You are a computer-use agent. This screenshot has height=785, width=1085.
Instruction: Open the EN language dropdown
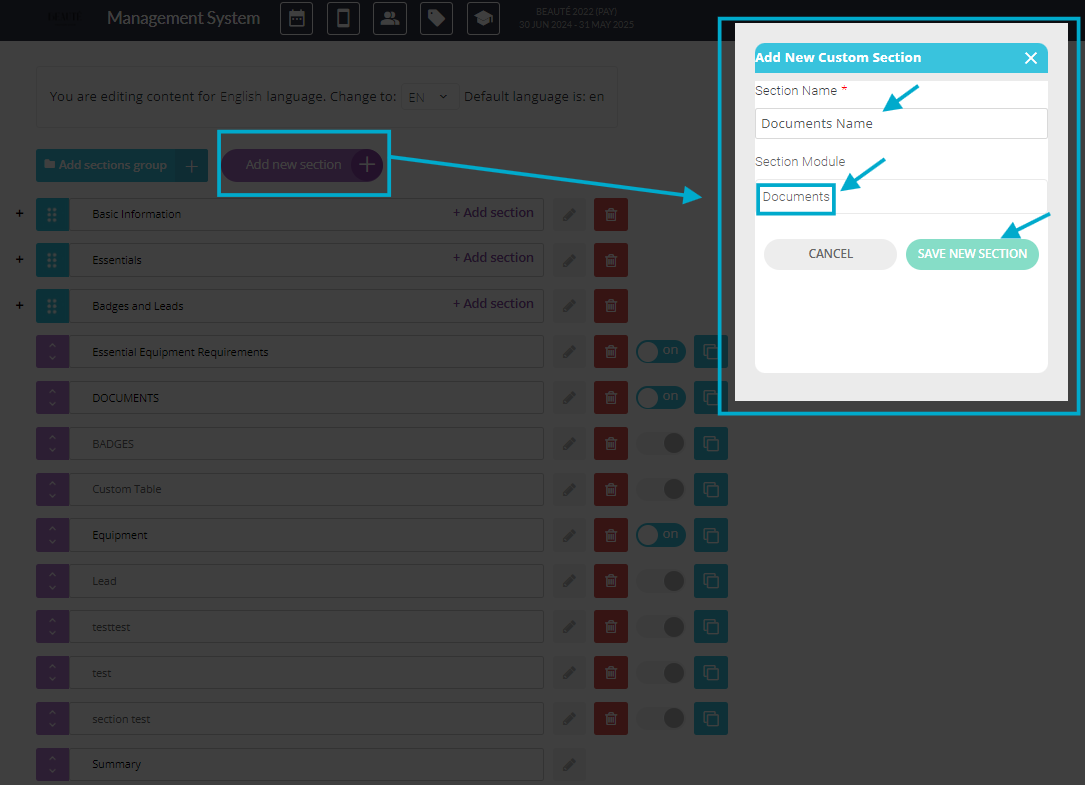(x=429, y=97)
